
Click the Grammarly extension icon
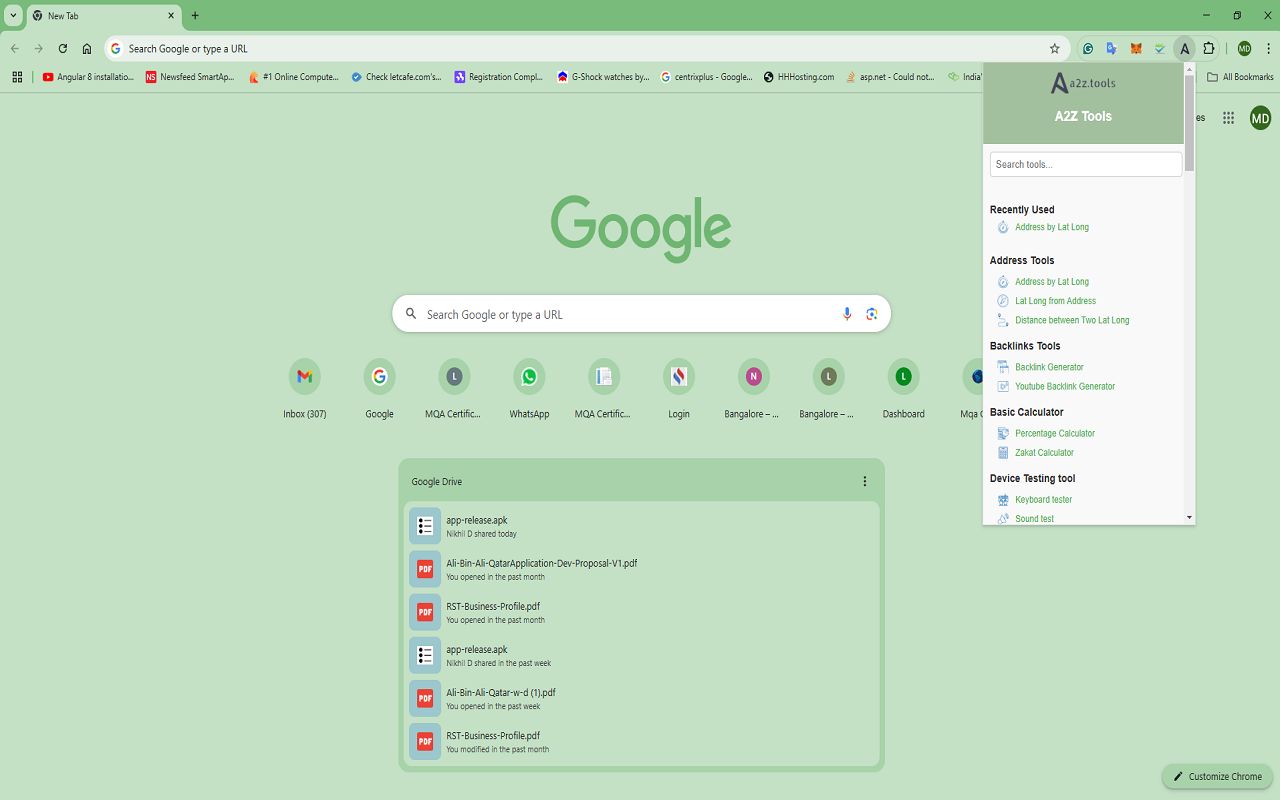[1086, 48]
